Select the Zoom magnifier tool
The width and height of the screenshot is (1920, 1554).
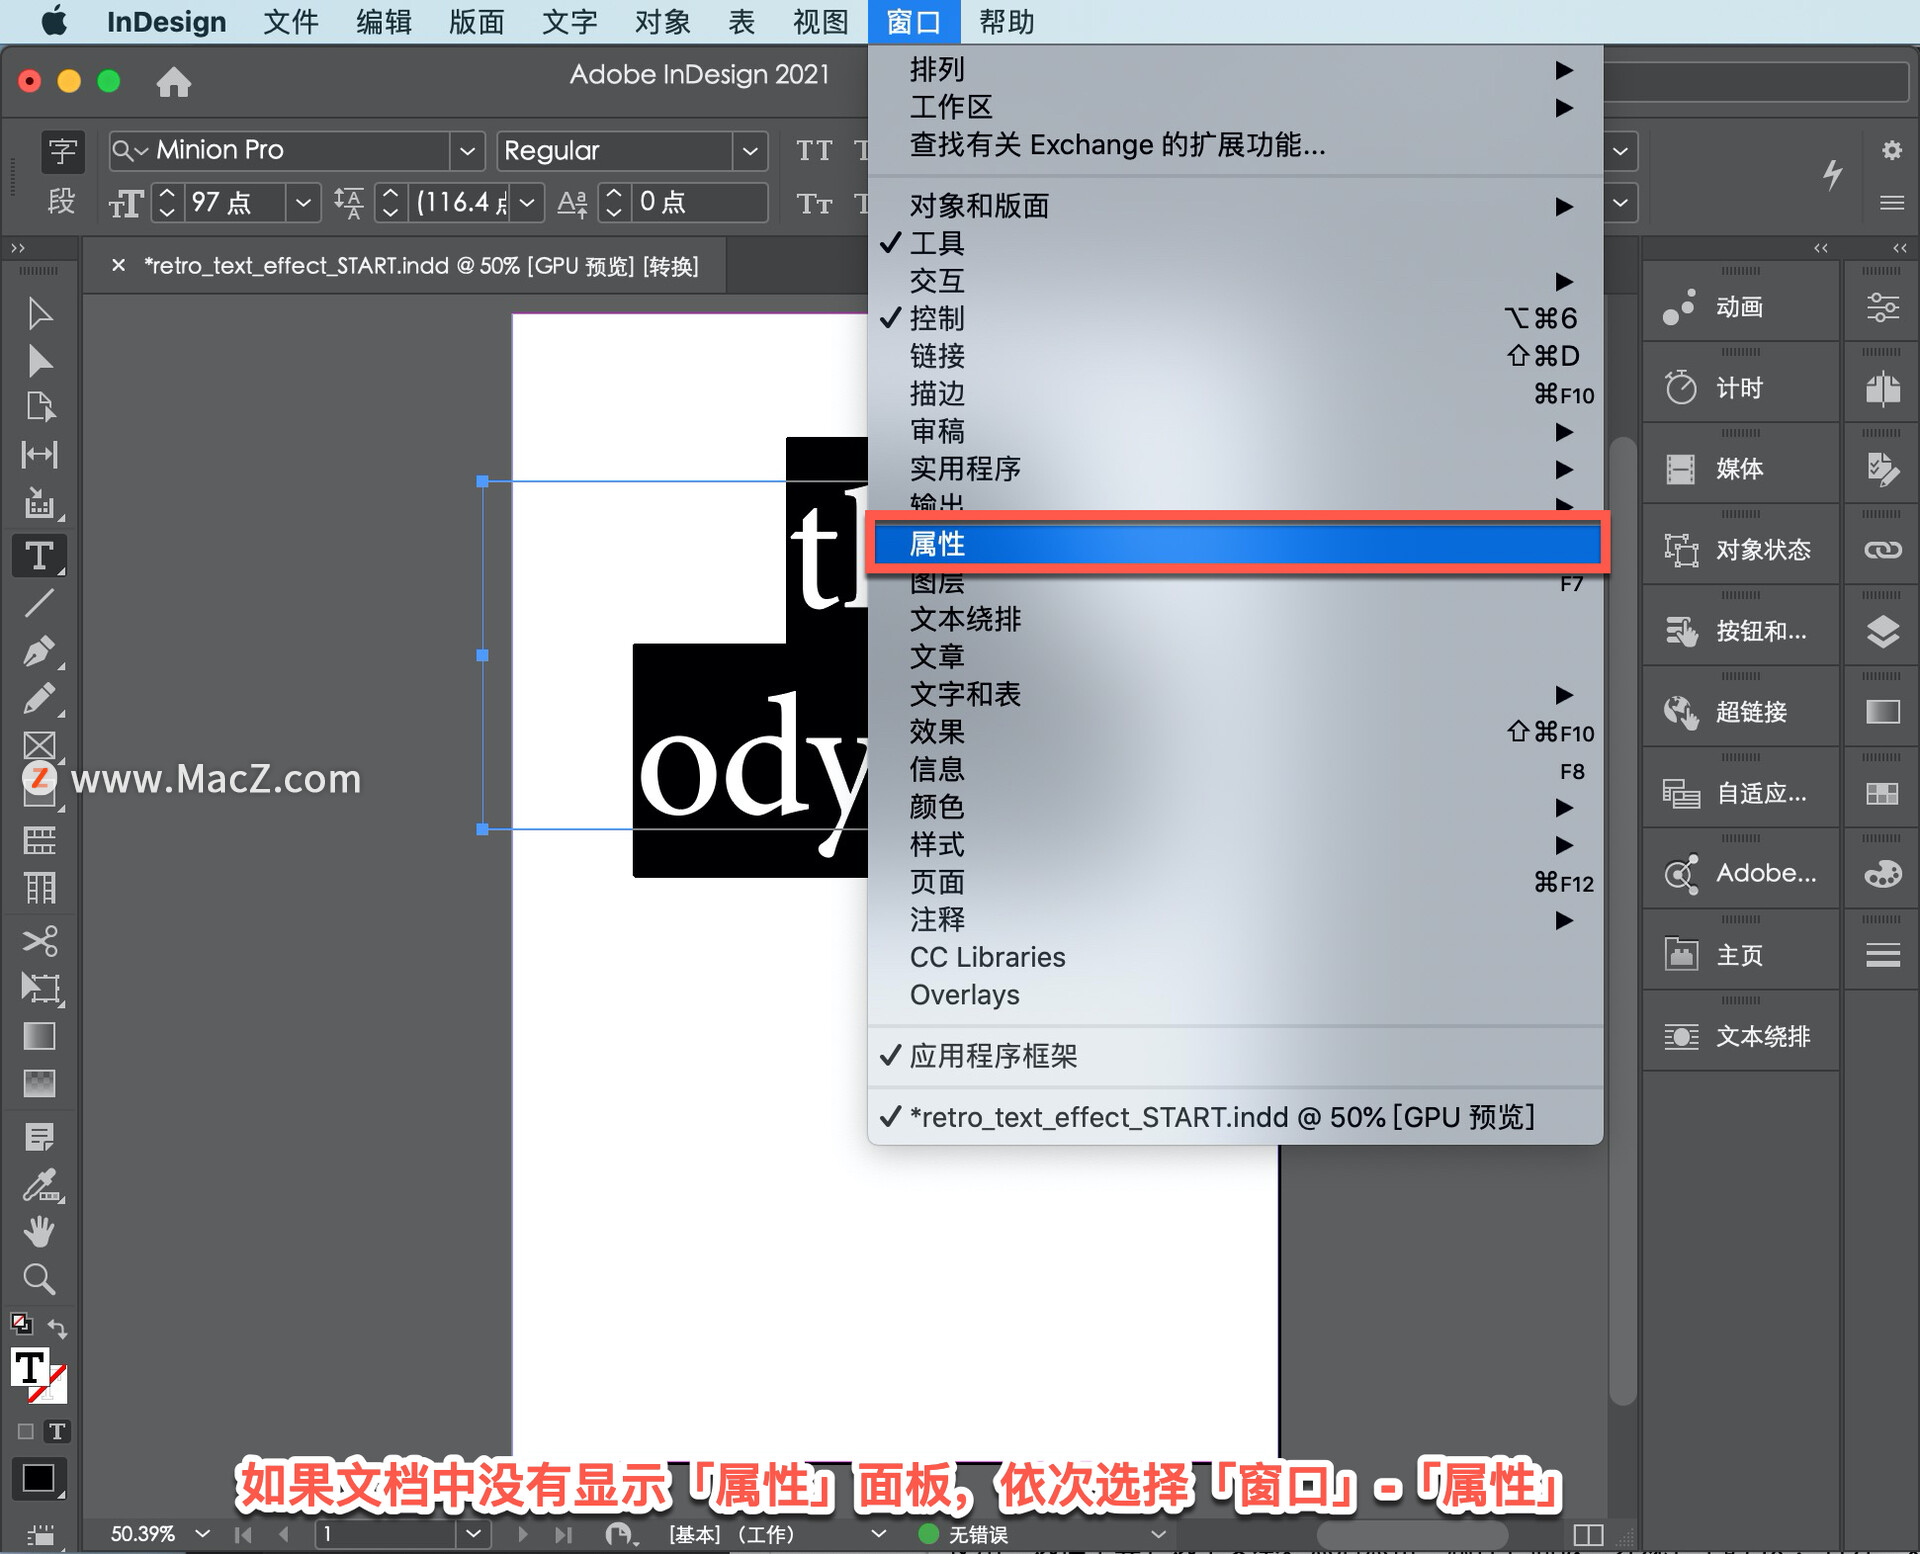pyautogui.click(x=39, y=1279)
